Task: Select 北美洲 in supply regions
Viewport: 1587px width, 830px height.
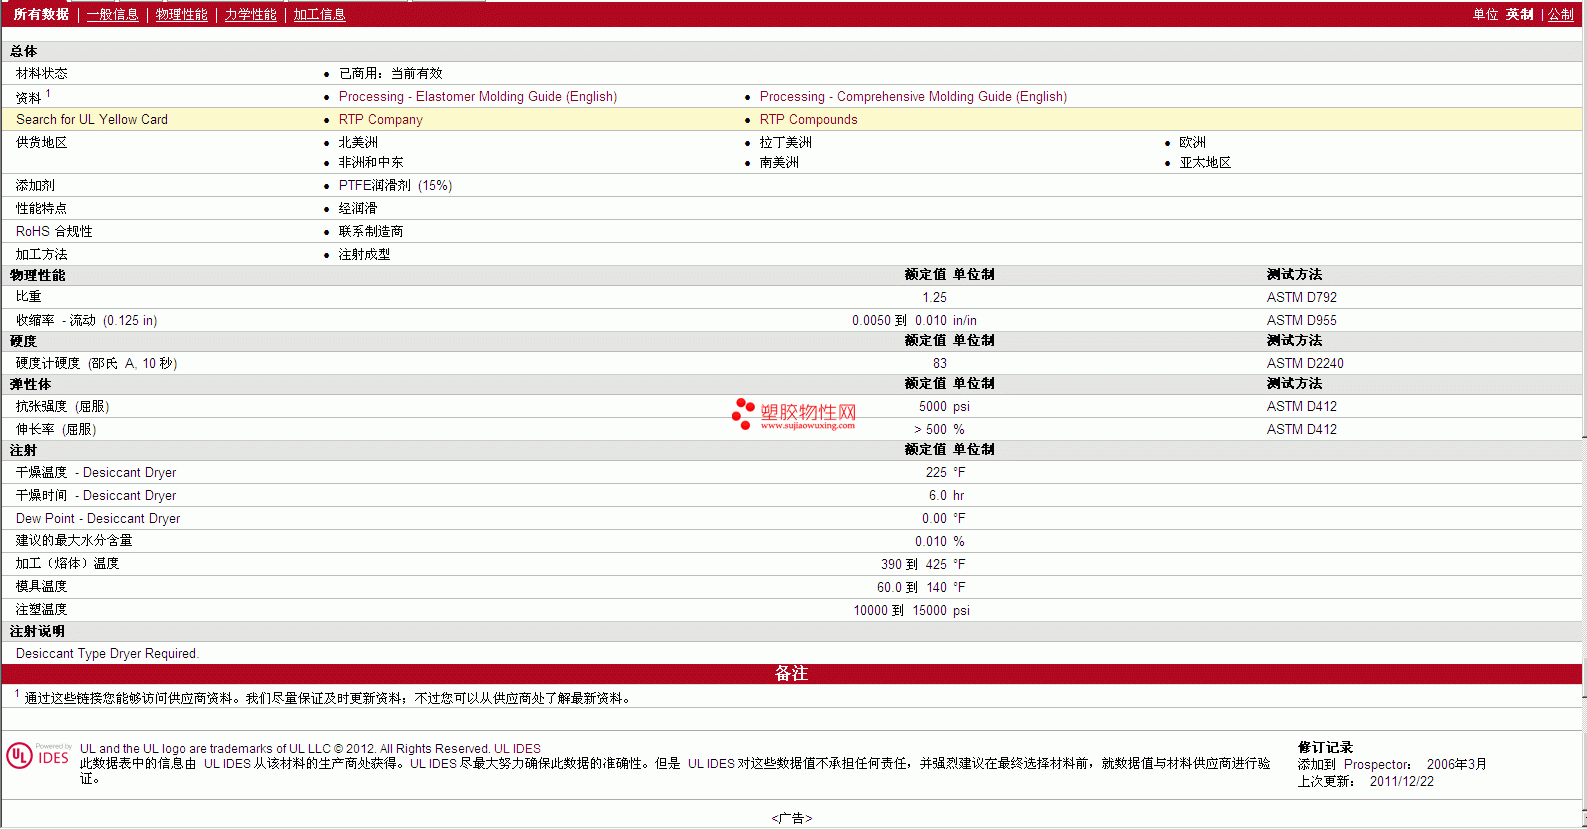Action: [358, 142]
